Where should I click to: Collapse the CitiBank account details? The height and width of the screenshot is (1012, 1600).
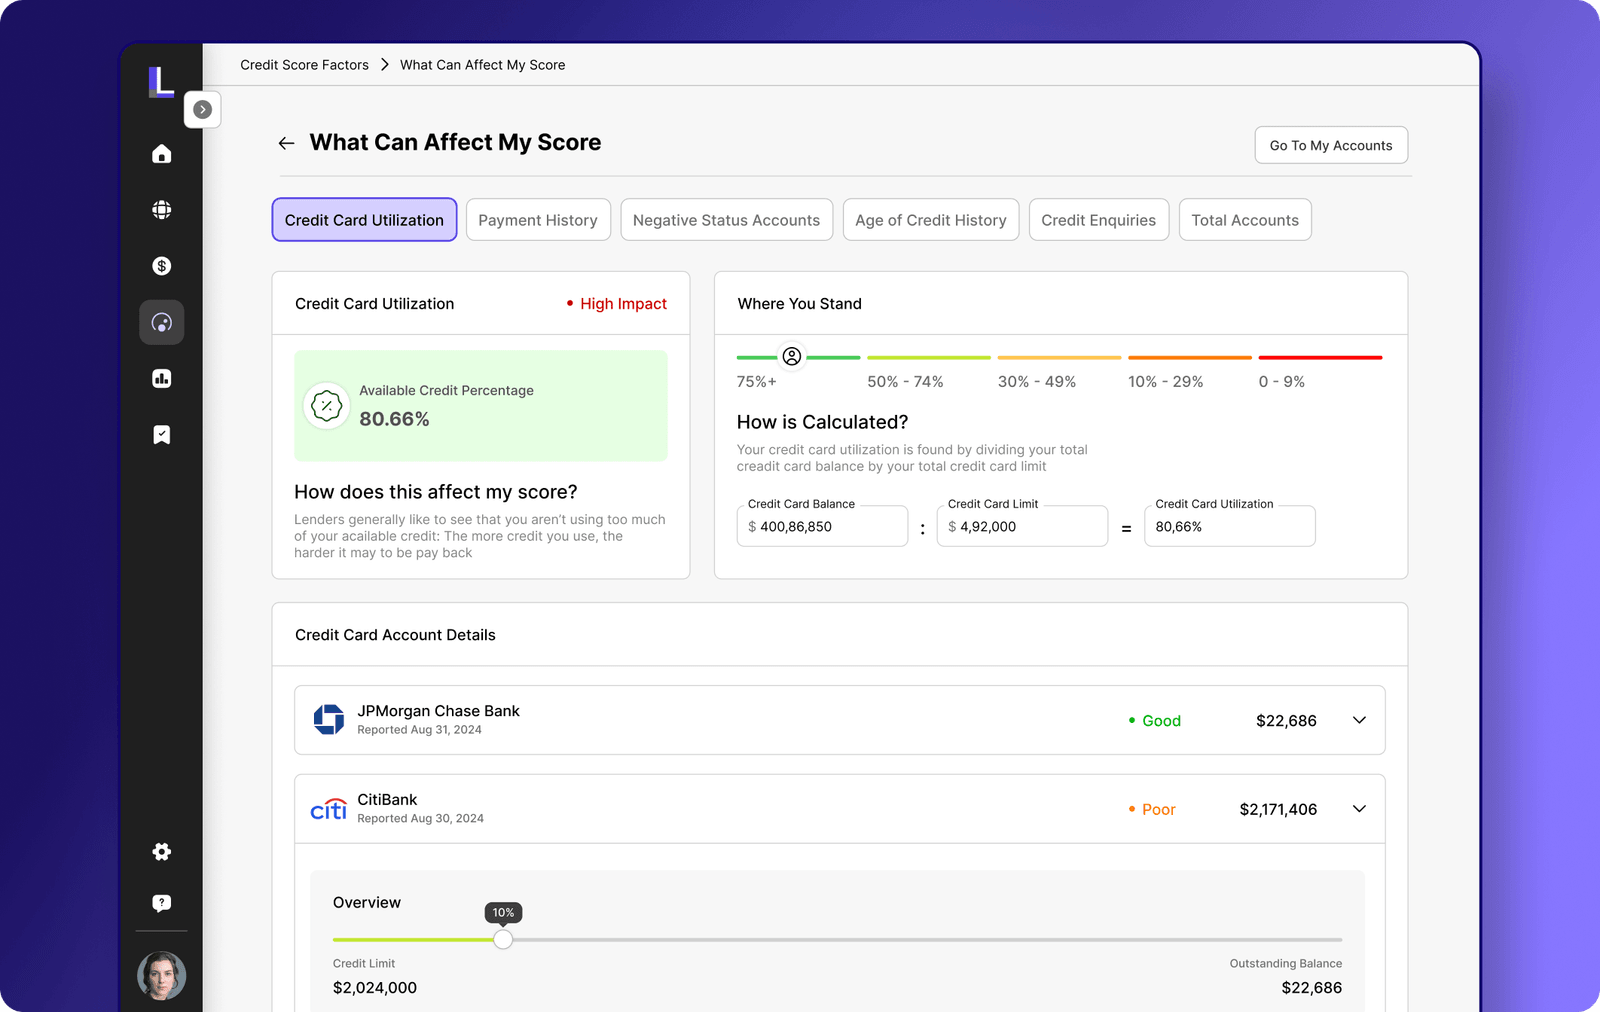[1359, 809]
